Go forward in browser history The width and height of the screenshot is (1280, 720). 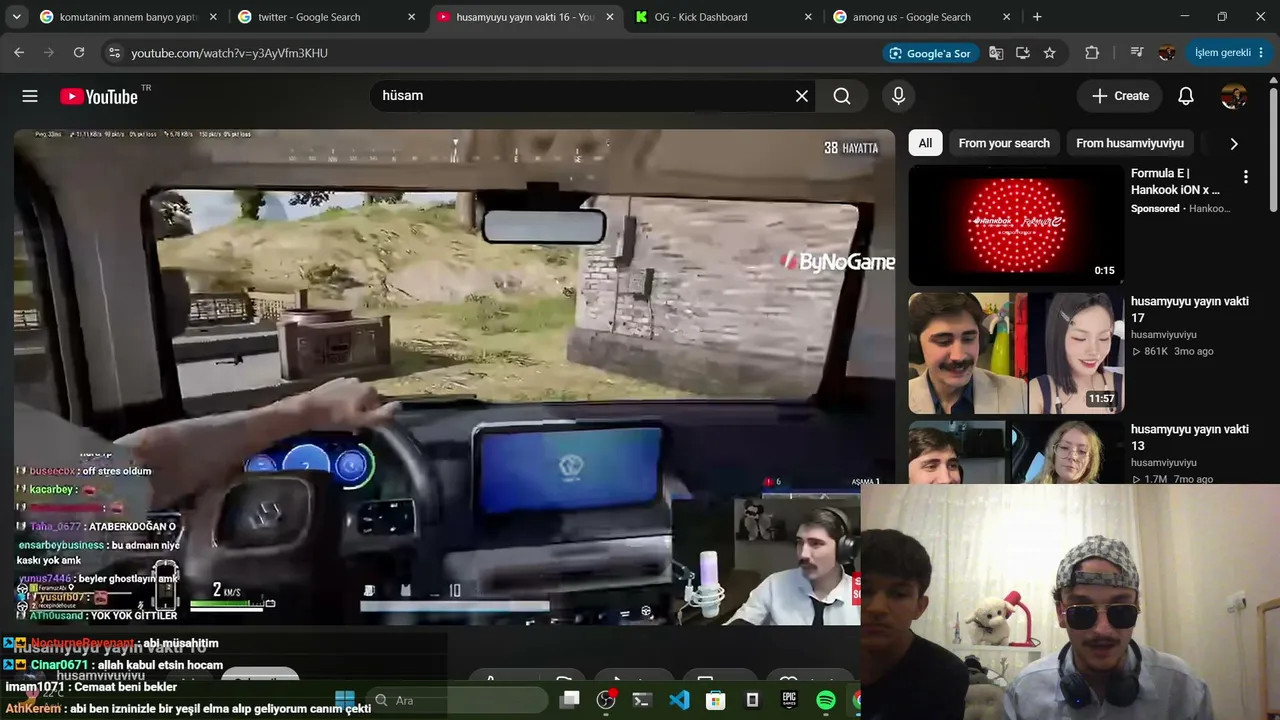click(49, 53)
